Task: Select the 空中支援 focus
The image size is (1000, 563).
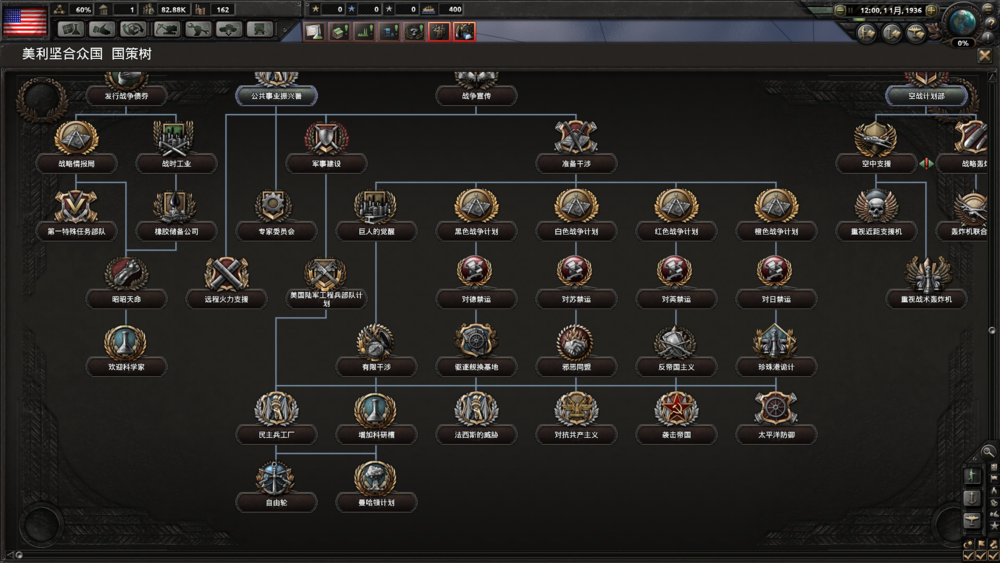Action: (876, 147)
